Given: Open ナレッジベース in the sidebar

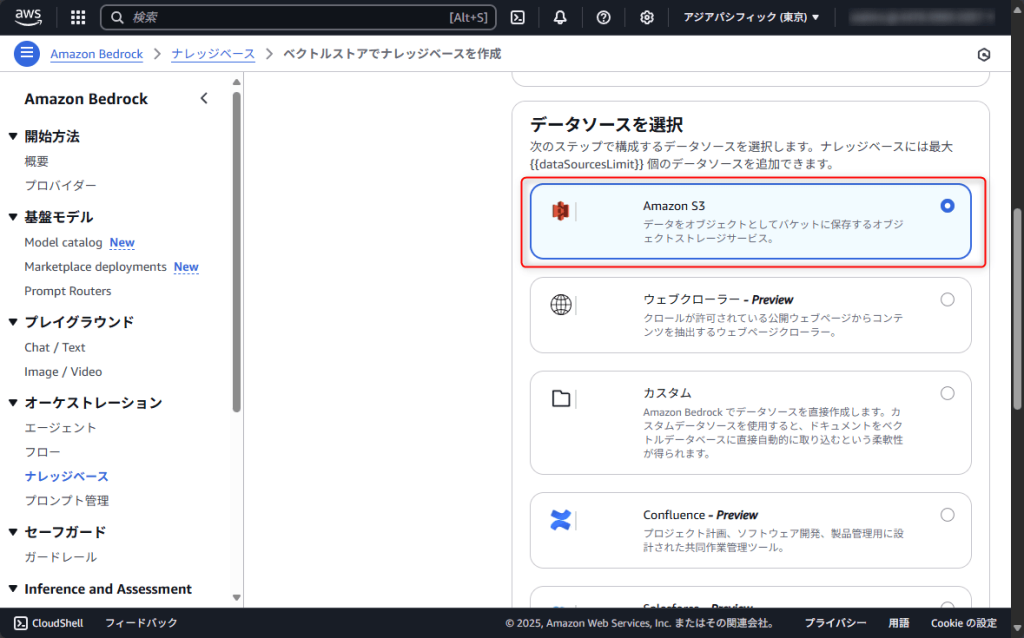Looking at the screenshot, I should tap(67, 476).
